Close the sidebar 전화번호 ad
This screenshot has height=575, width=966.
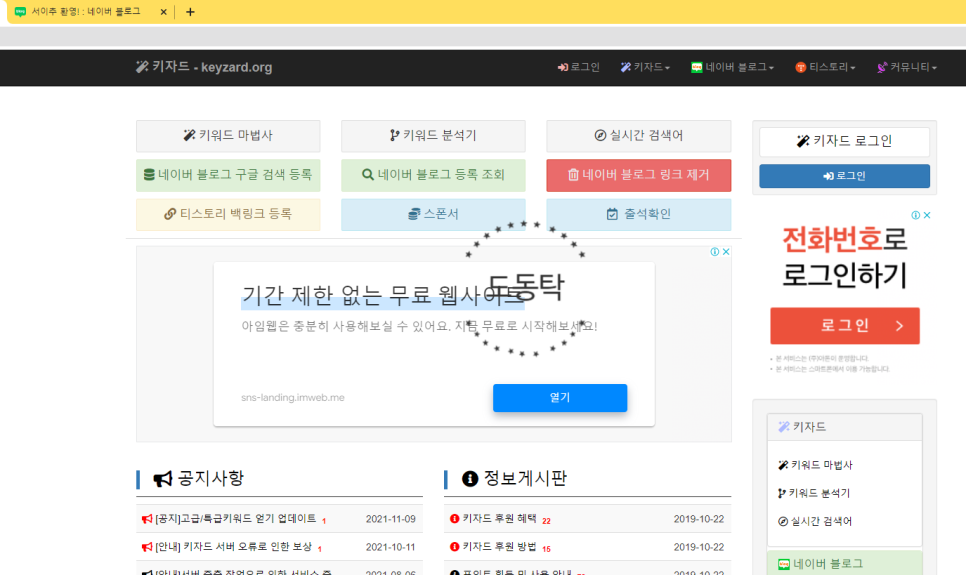tap(927, 215)
